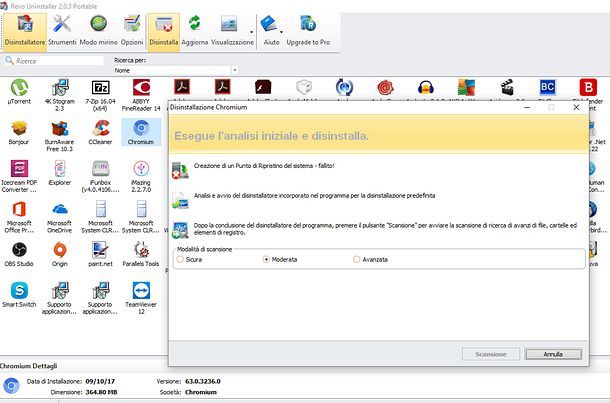Select the Adobe Flash program icon
Screen dimensions: 610x403
(x=263, y=88)
